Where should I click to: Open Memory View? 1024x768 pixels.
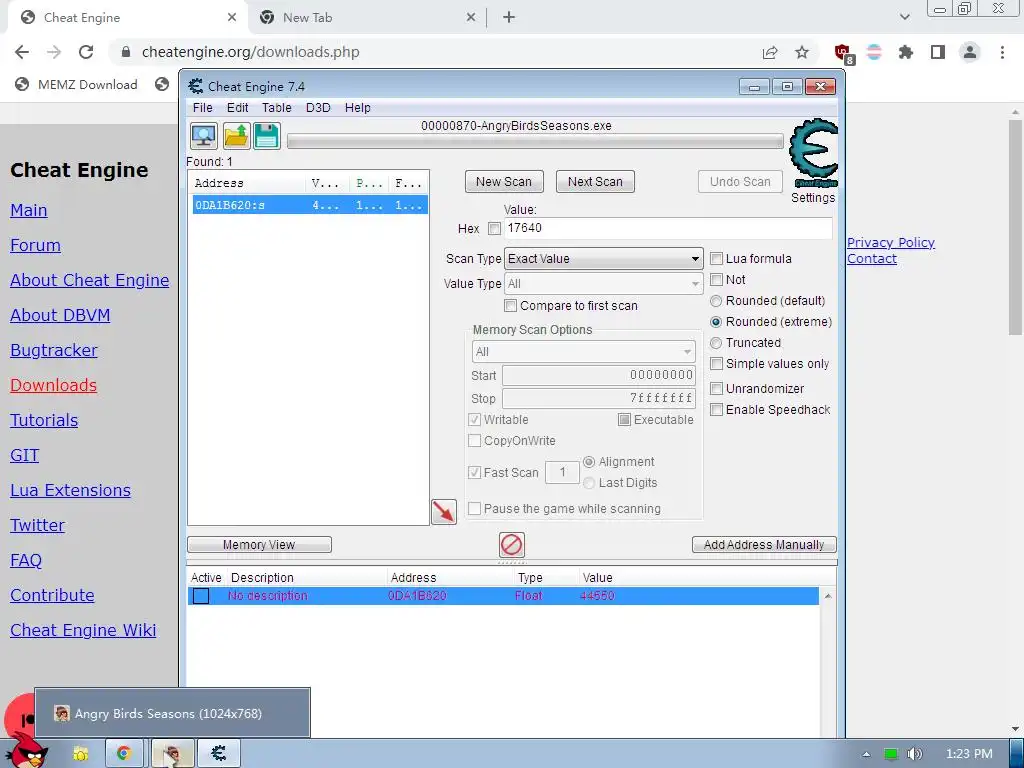pos(259,545)
